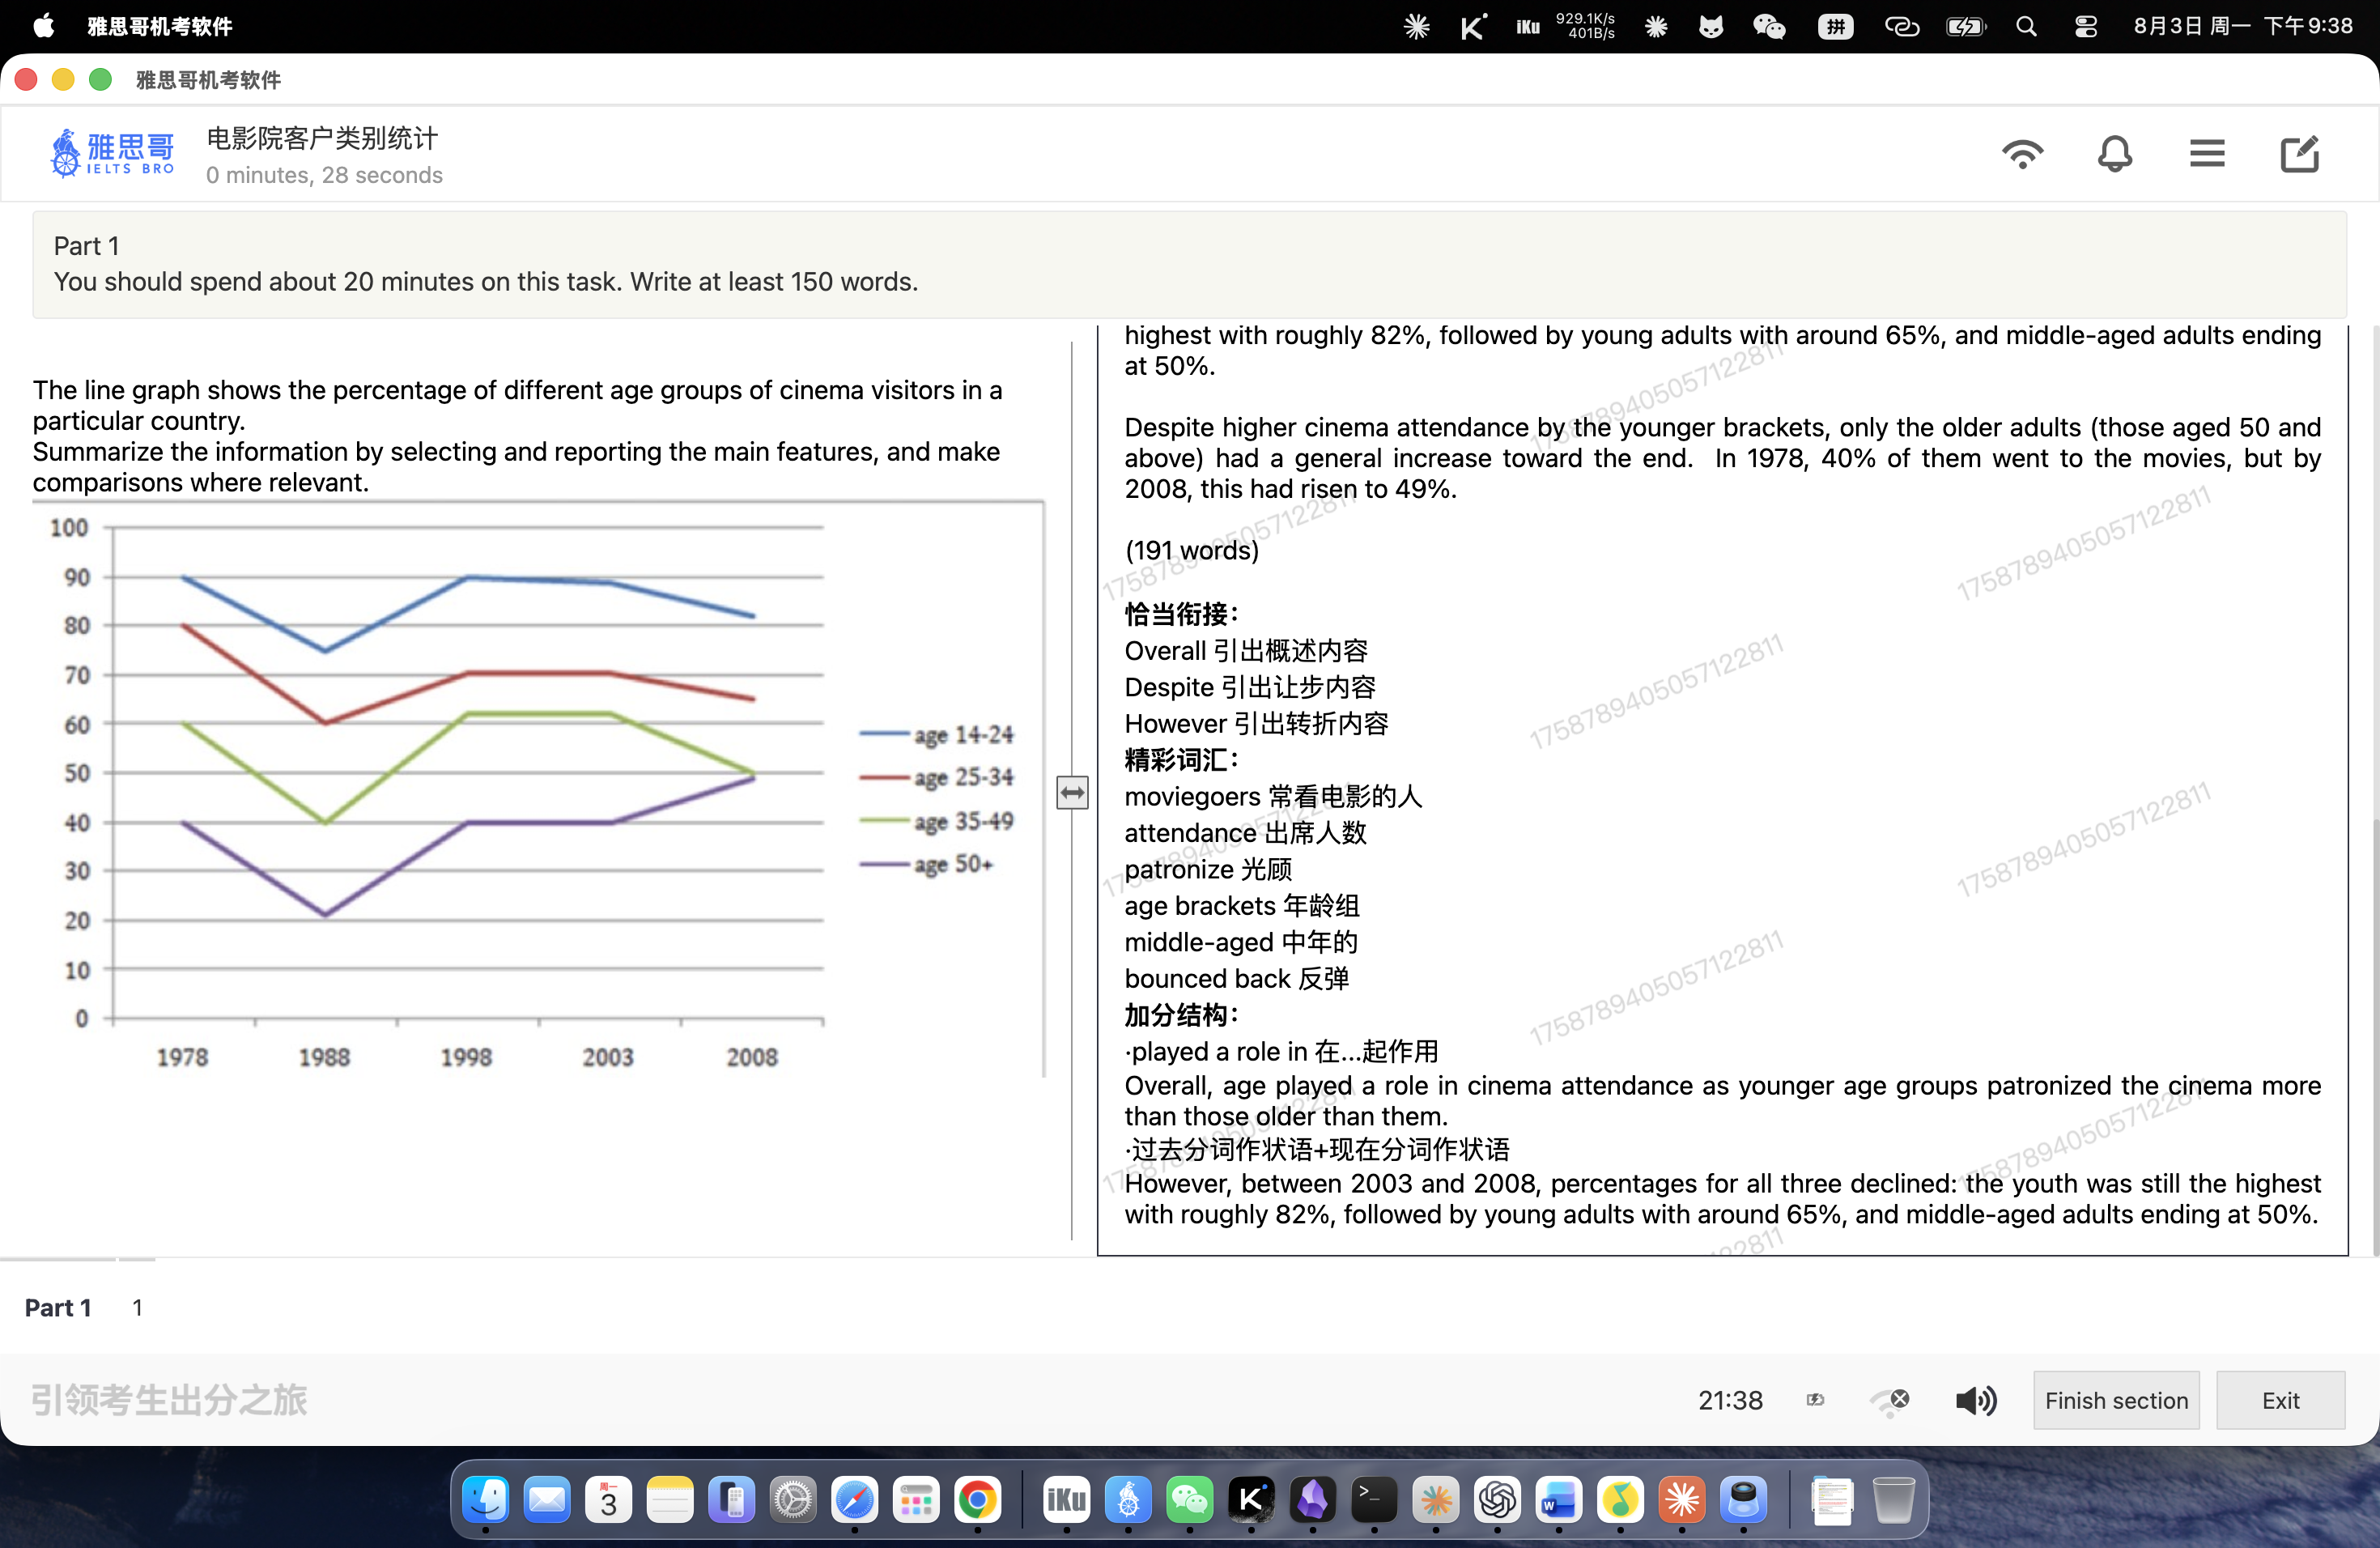2380x1548 pixels.
Task: Click the pane divider resize handle
Action: 1072,793
